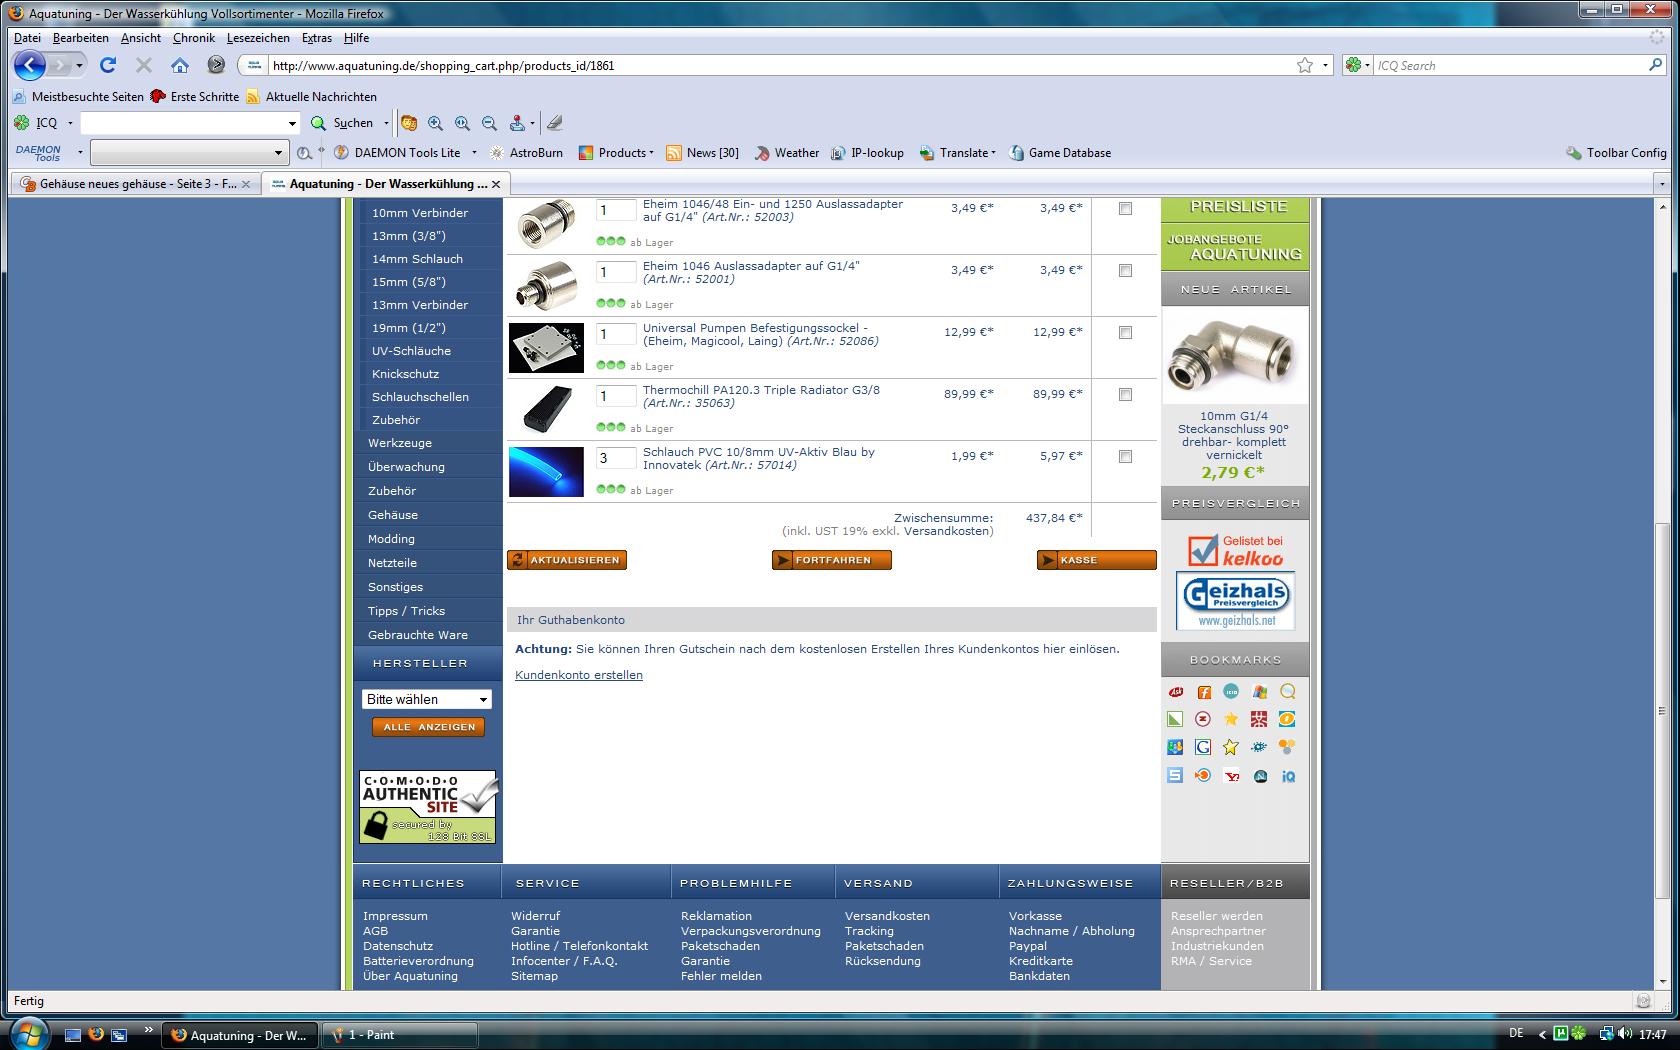Click the AKTUALISIEREN button
The image size is (1680, 1050).
point(567,560)
